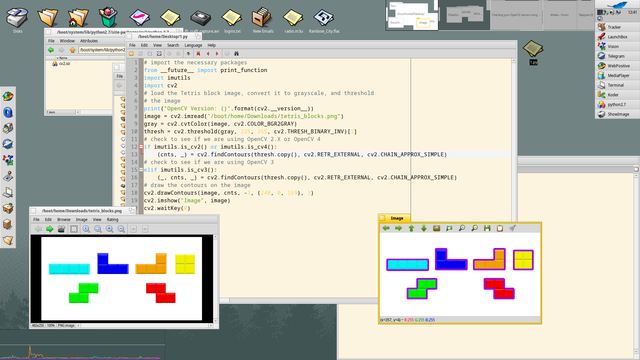This screenshot has width=640, height=360.
Task: Open Koder Search menu
Action: [173, 45]
